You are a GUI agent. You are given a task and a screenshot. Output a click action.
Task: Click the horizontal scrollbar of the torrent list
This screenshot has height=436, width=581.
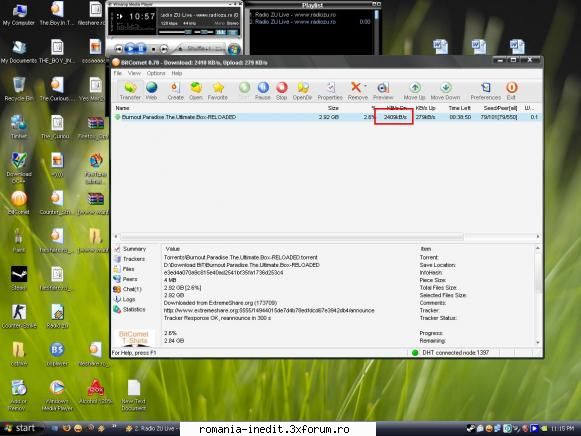coord(291,236)
